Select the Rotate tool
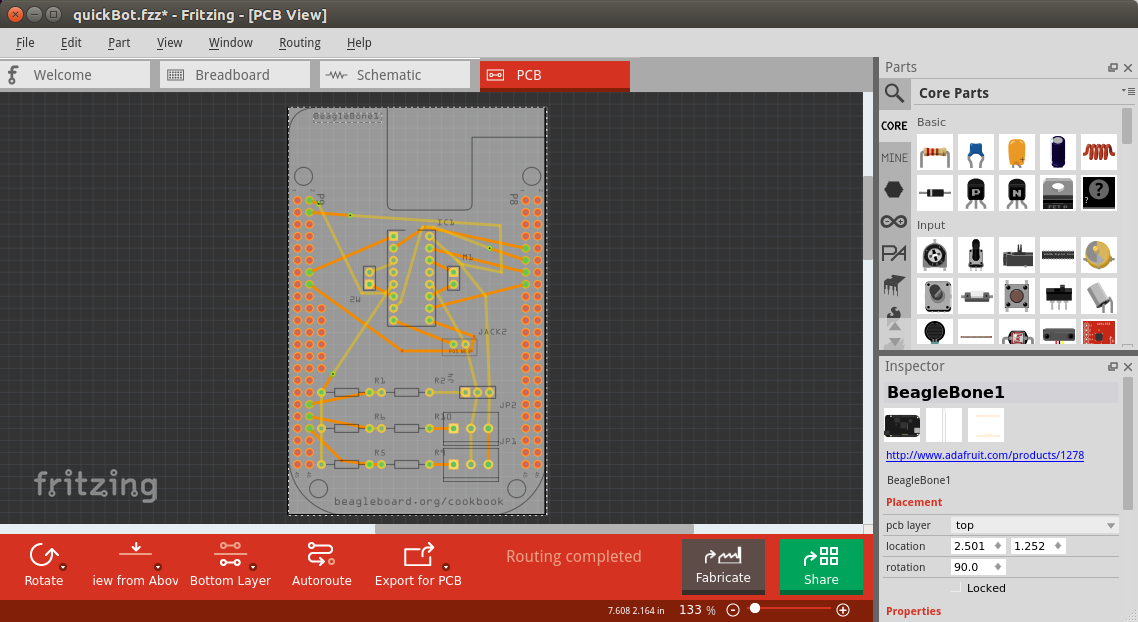The height and width of the screenshot is (622, 1138). tap(44, 564)
